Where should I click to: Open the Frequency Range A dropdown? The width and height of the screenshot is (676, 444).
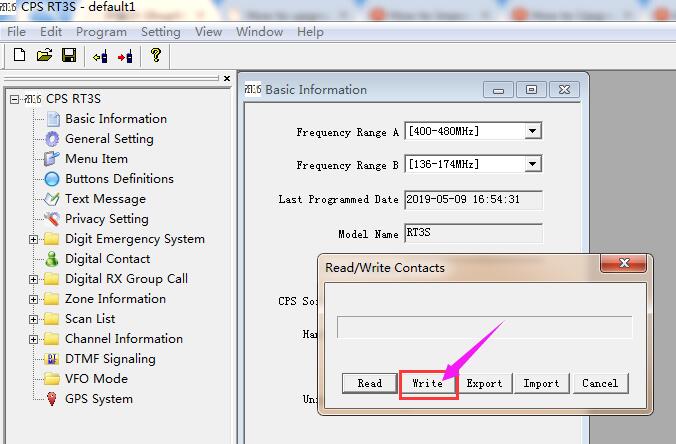pos(533,131)
